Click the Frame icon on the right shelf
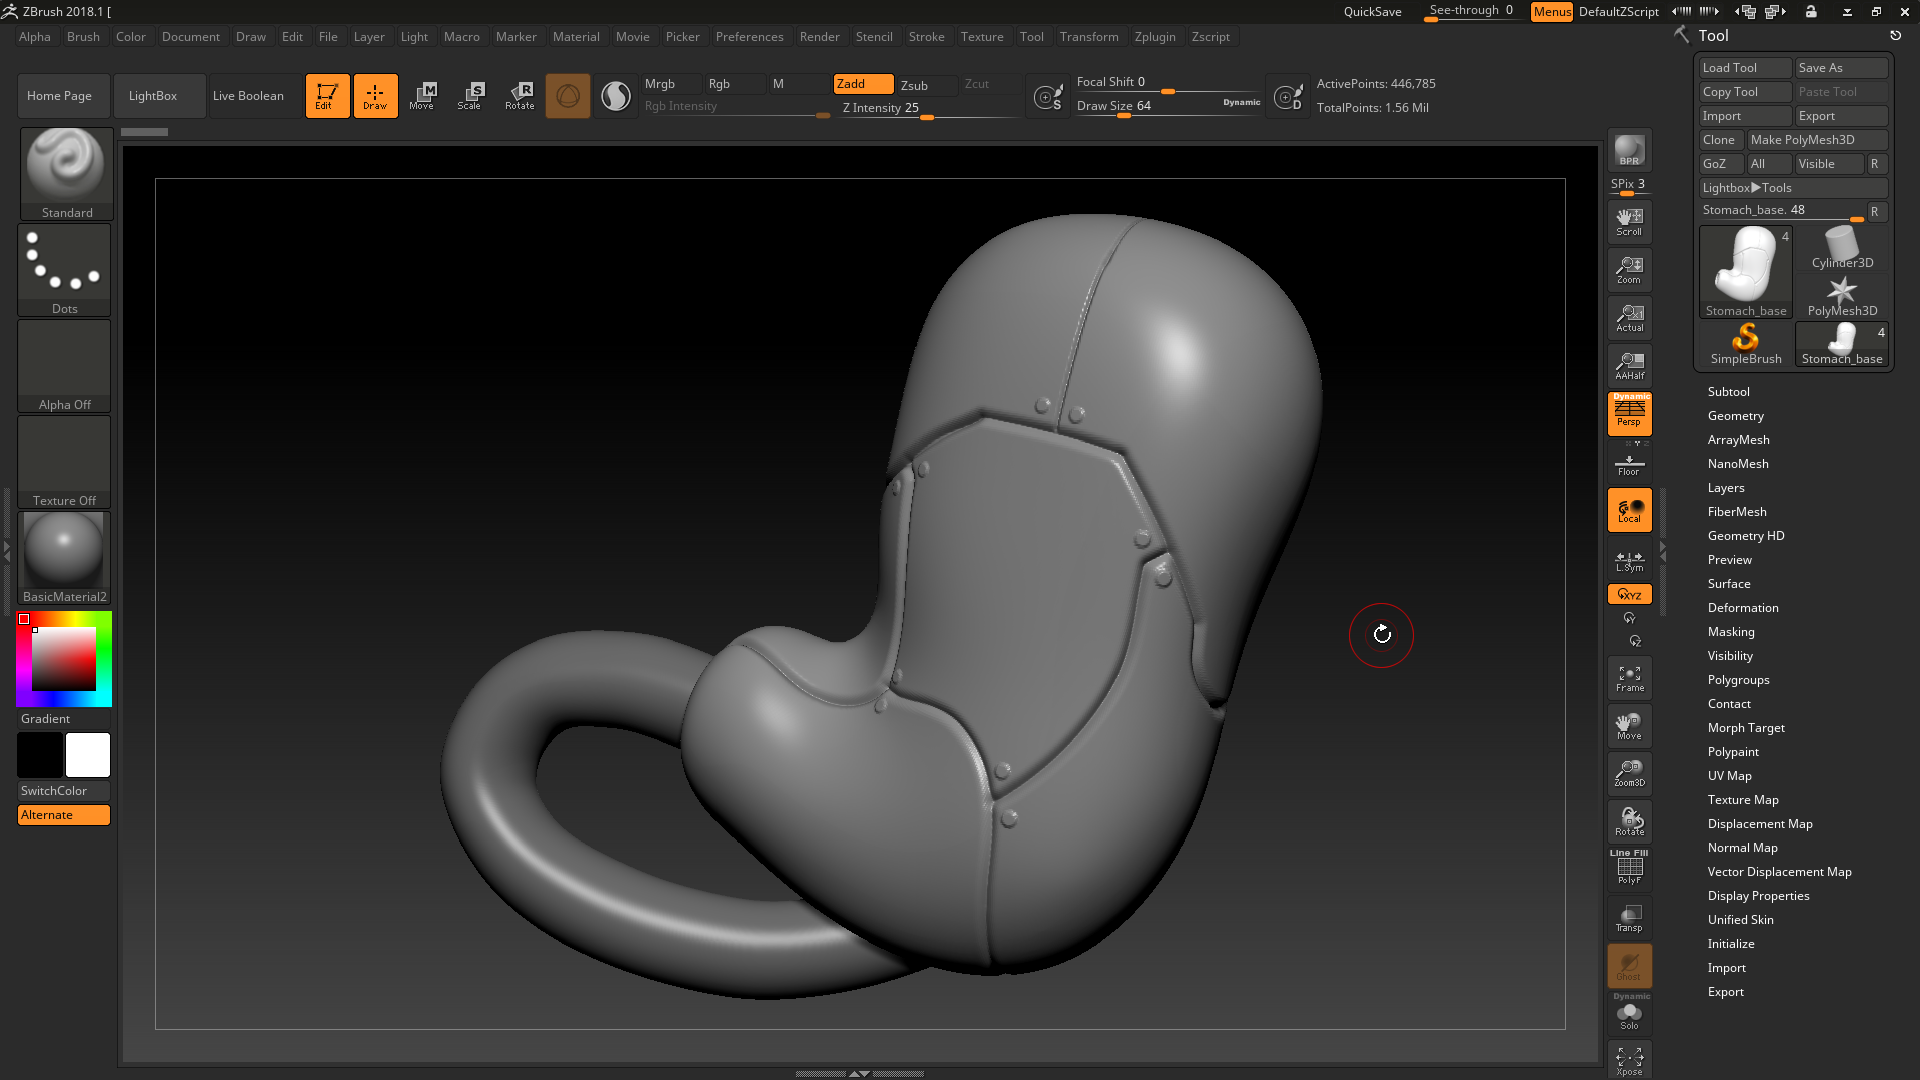Viewport: 1920px width, 1080px height. [1629, 677]
